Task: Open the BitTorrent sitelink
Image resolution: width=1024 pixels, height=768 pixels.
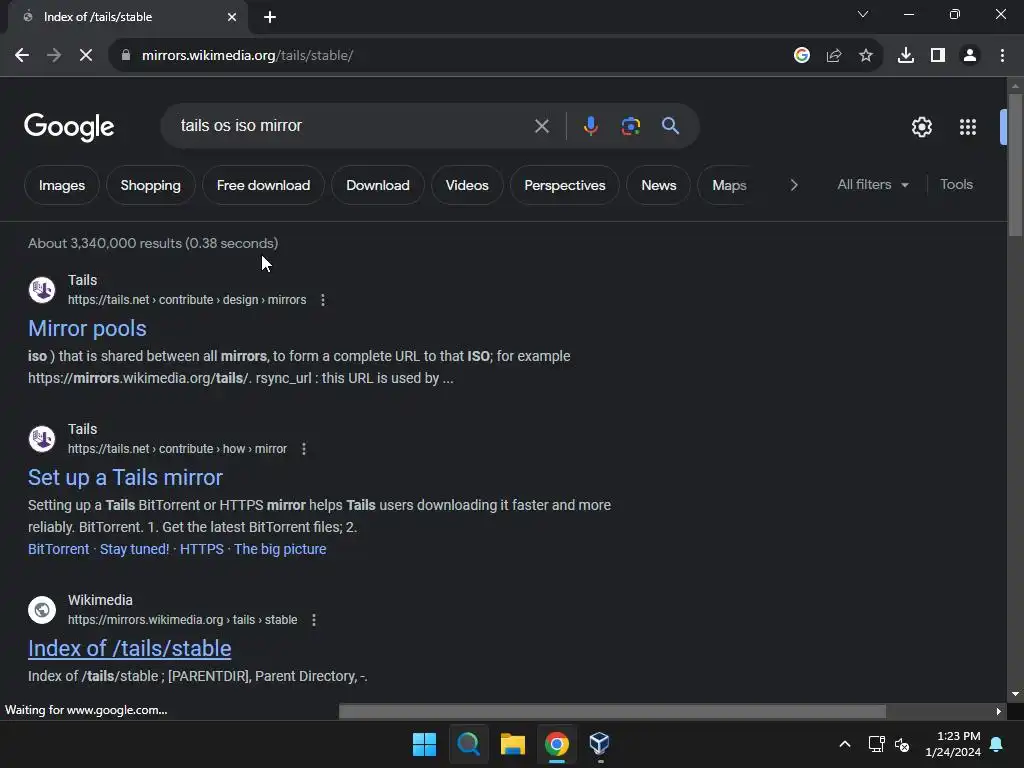Action: (59, 549)
